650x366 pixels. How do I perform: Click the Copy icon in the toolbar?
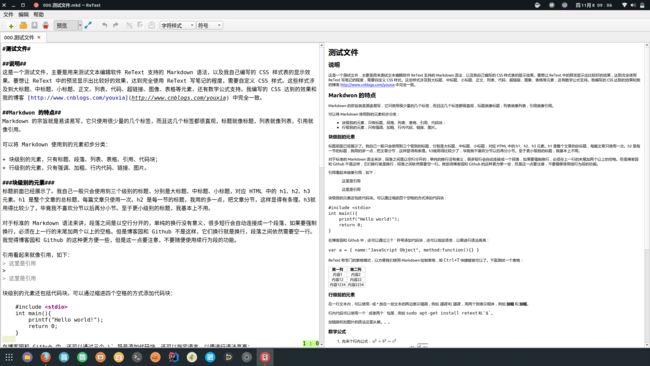coord(140,26)
